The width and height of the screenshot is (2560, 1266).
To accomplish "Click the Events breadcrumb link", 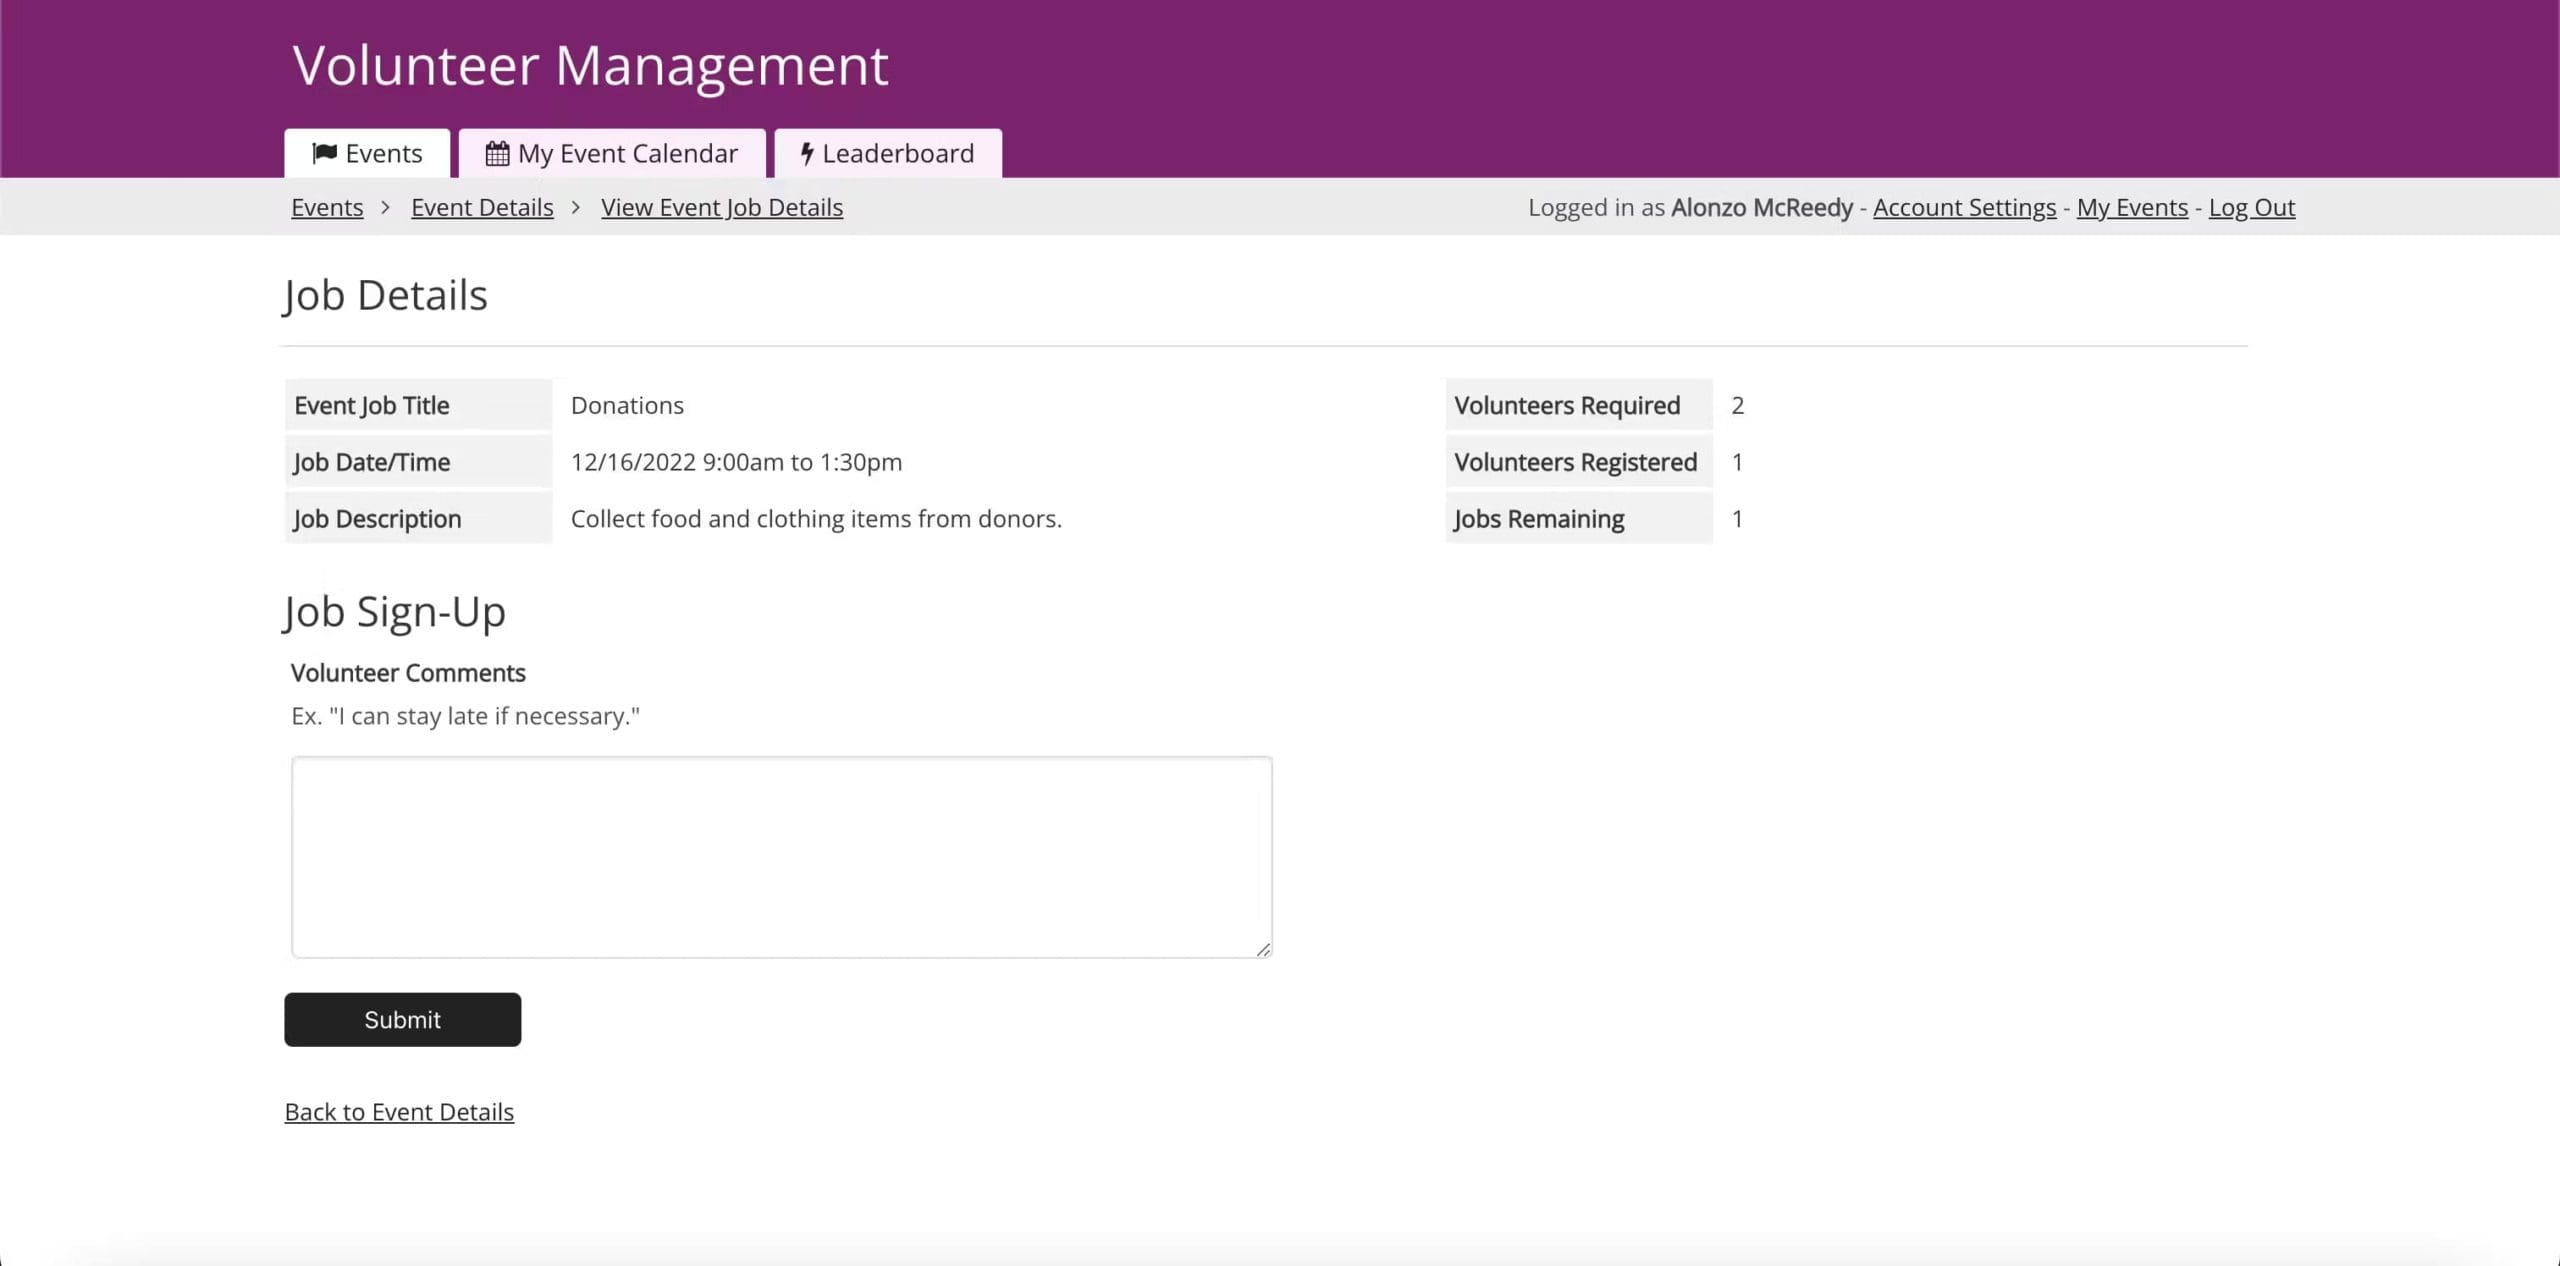I will point(327,208).
